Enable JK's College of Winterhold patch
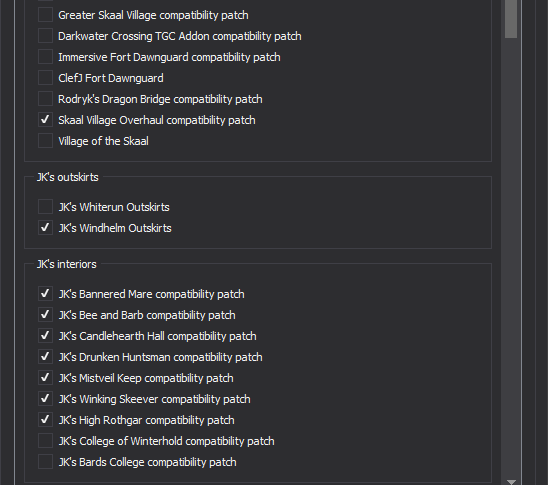This screenshot has width=548, height=485. point(45,441)
